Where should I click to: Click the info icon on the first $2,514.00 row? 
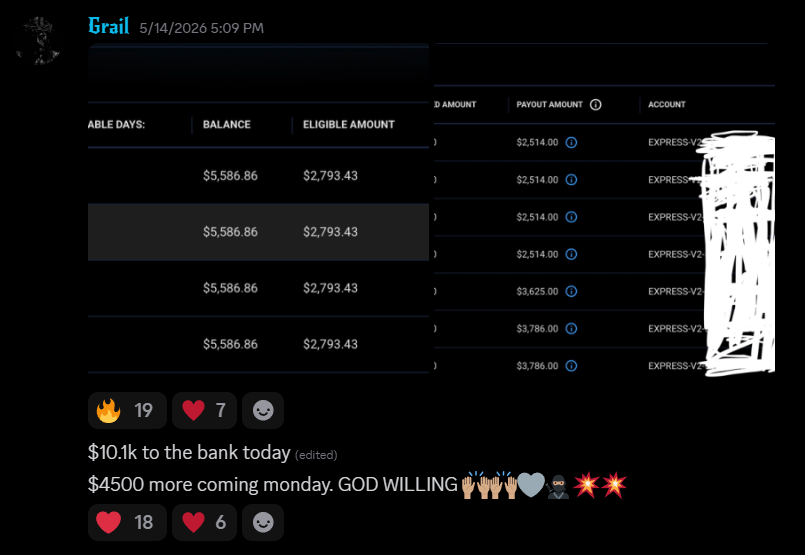click(x=571, y=142)
